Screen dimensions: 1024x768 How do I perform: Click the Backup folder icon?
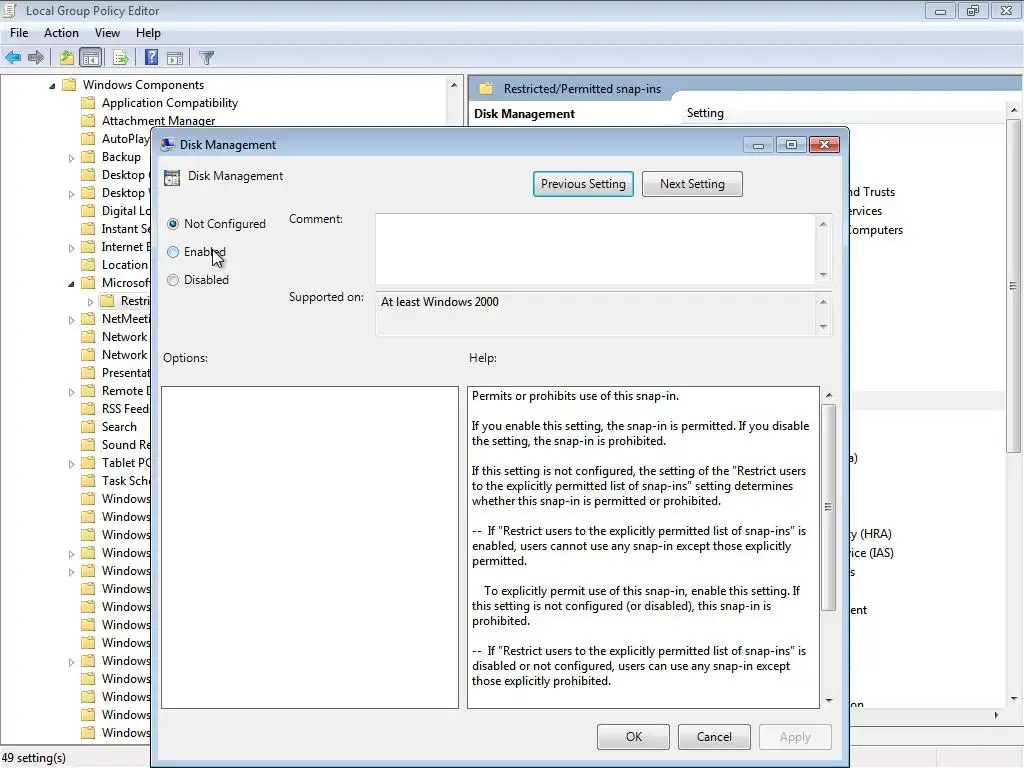[x=88, y=157]
